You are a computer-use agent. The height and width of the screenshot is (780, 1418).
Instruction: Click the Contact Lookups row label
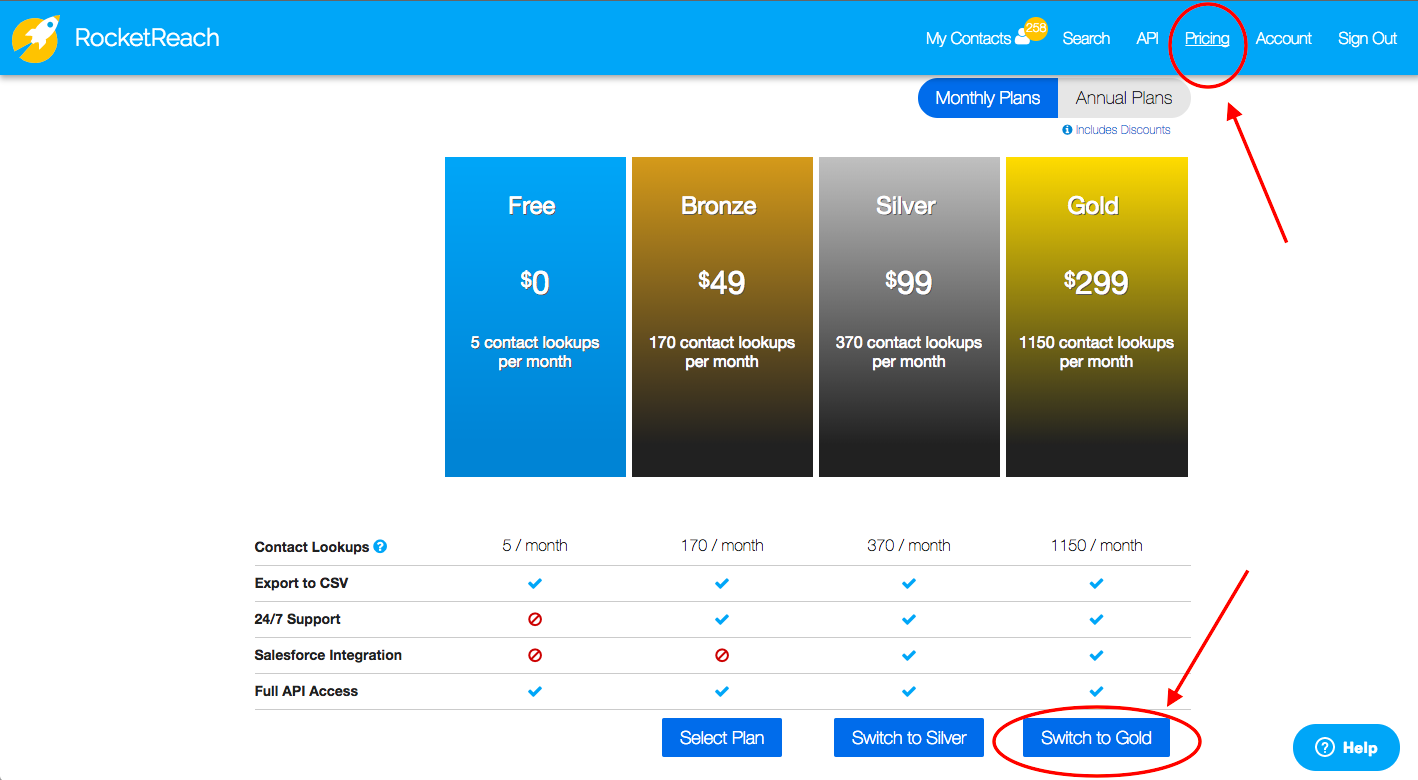click(312, 547)
